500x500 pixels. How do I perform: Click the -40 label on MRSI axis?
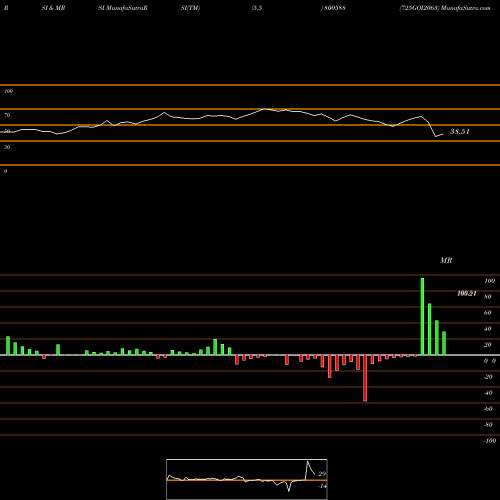click(x=488, y=393)
